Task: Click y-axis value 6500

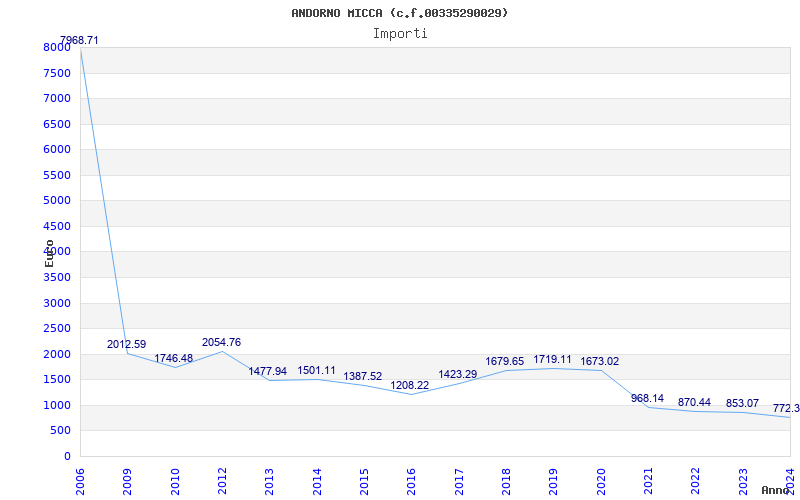Action: (57, 124)
